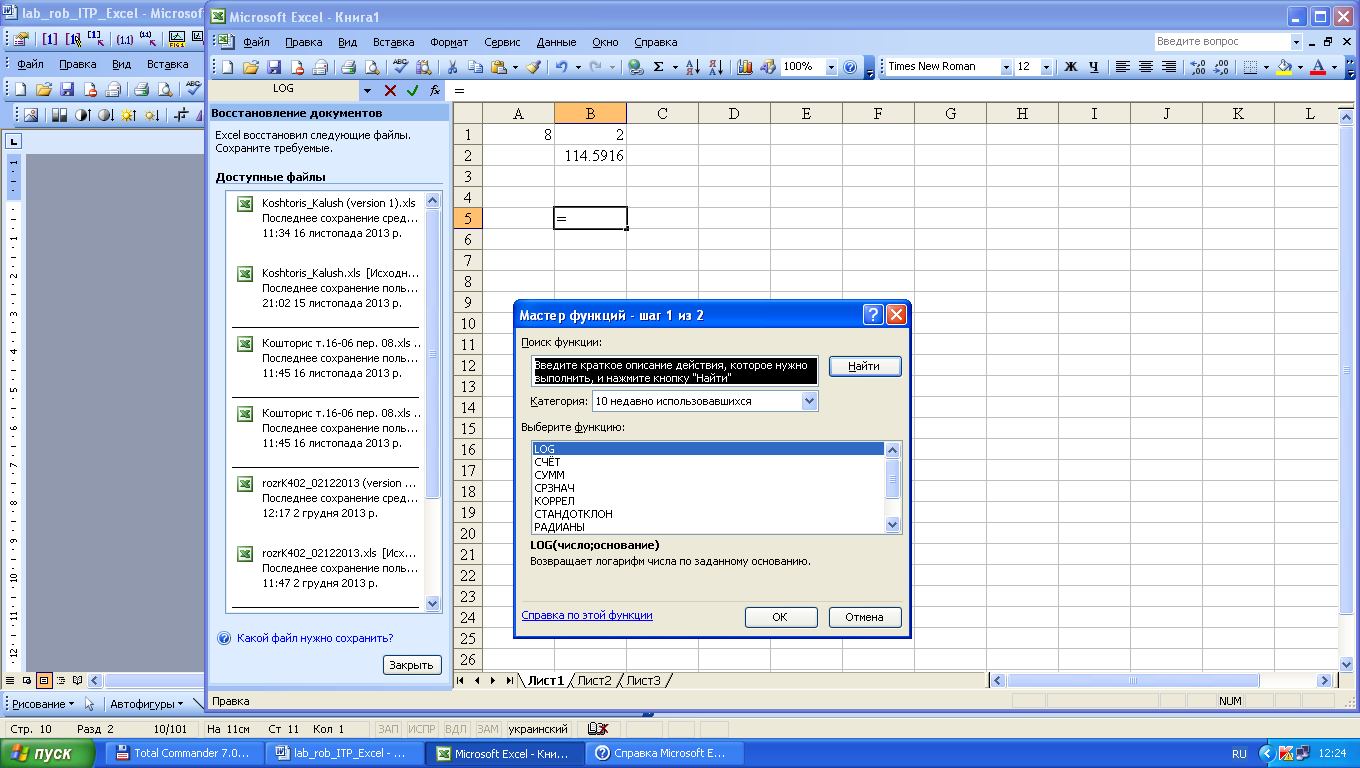
Task: Open Excel Файл menu
Action: click(x=256, y=42)
